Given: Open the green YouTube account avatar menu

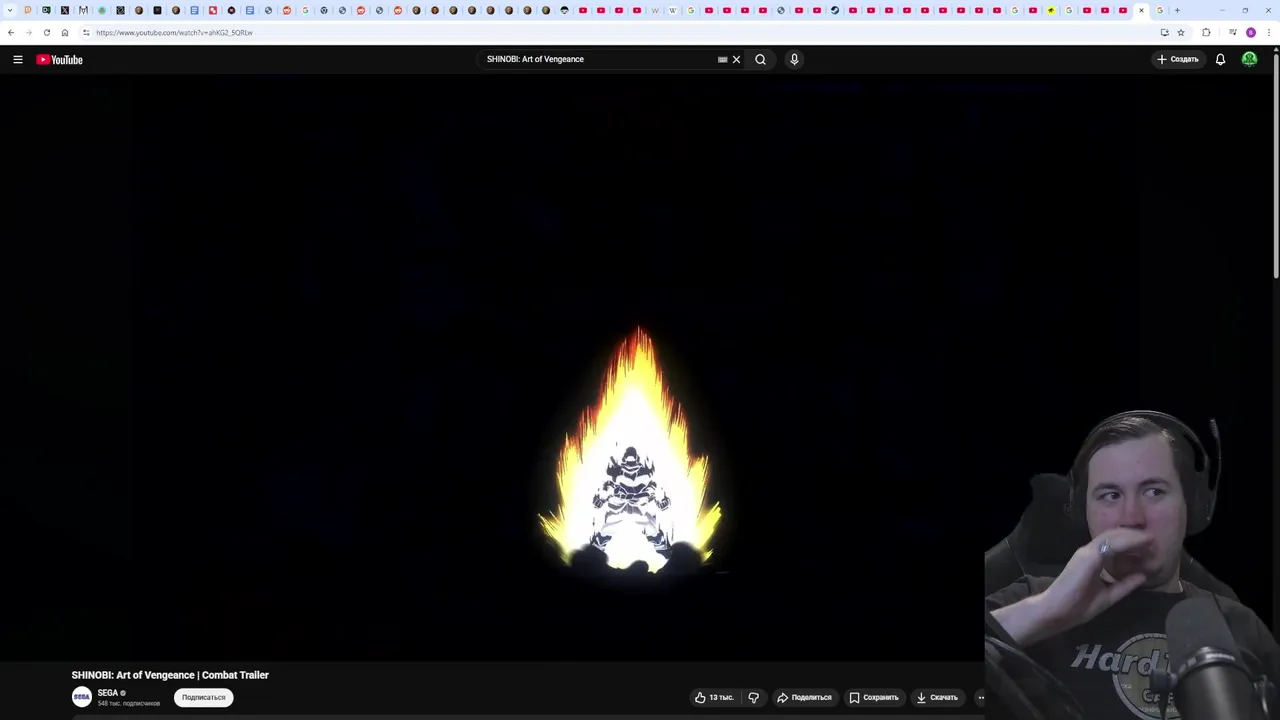Looking at the screenshot, I should click(x=1249, y=59).
